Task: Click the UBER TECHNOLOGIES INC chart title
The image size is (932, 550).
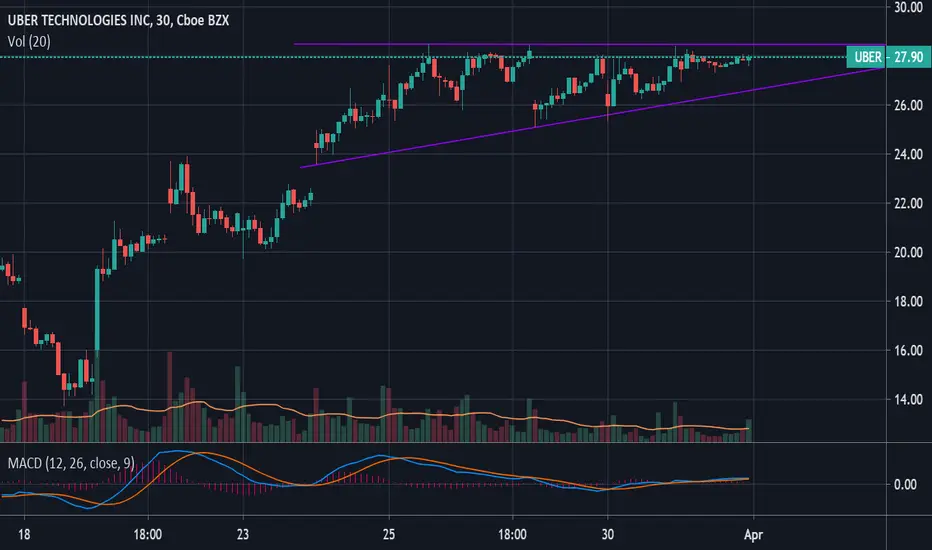Action: [x=118, y=20]
